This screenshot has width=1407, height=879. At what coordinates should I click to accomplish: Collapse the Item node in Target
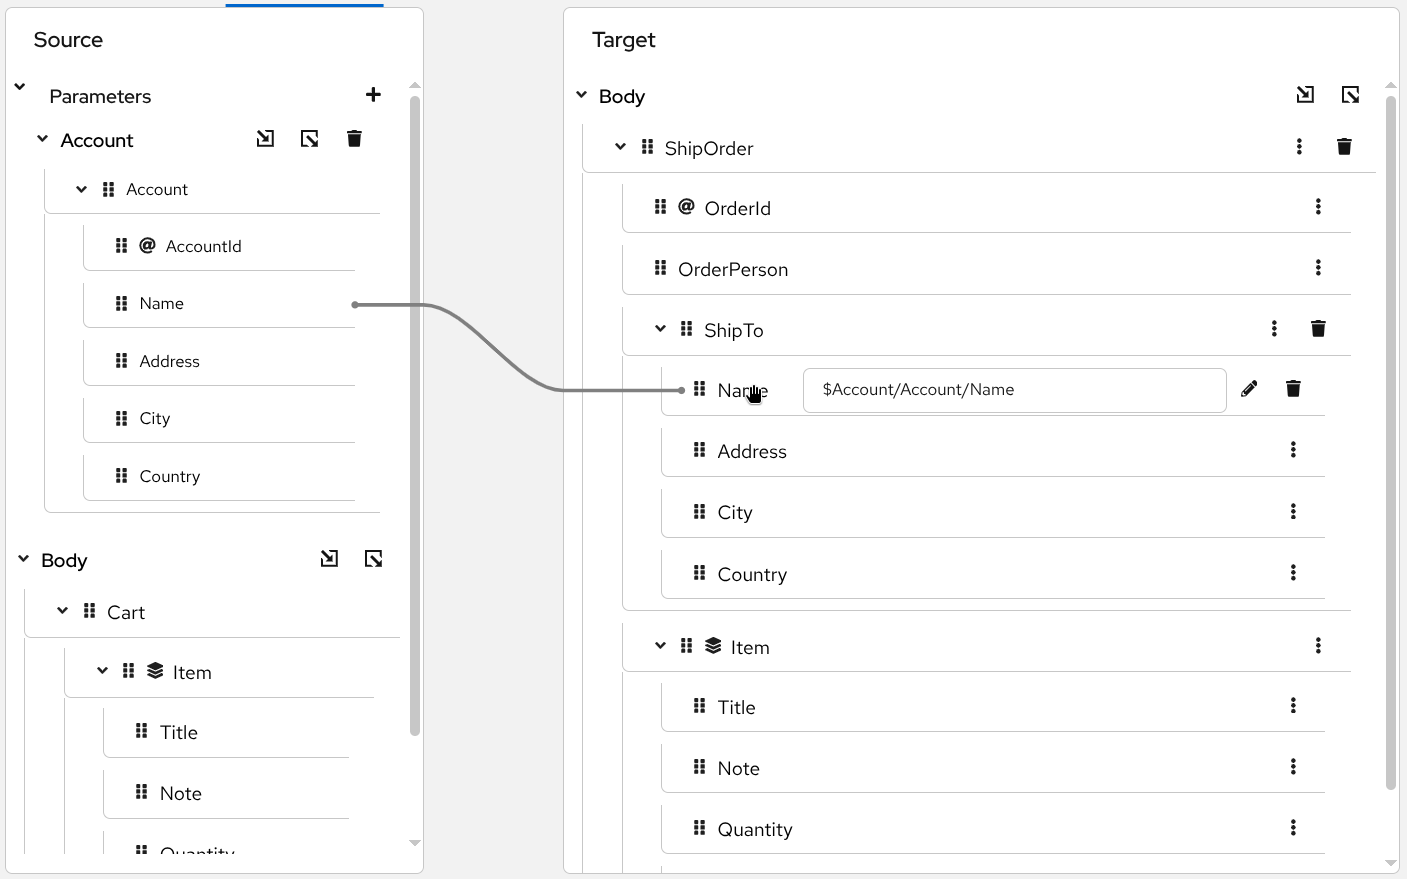660,646
